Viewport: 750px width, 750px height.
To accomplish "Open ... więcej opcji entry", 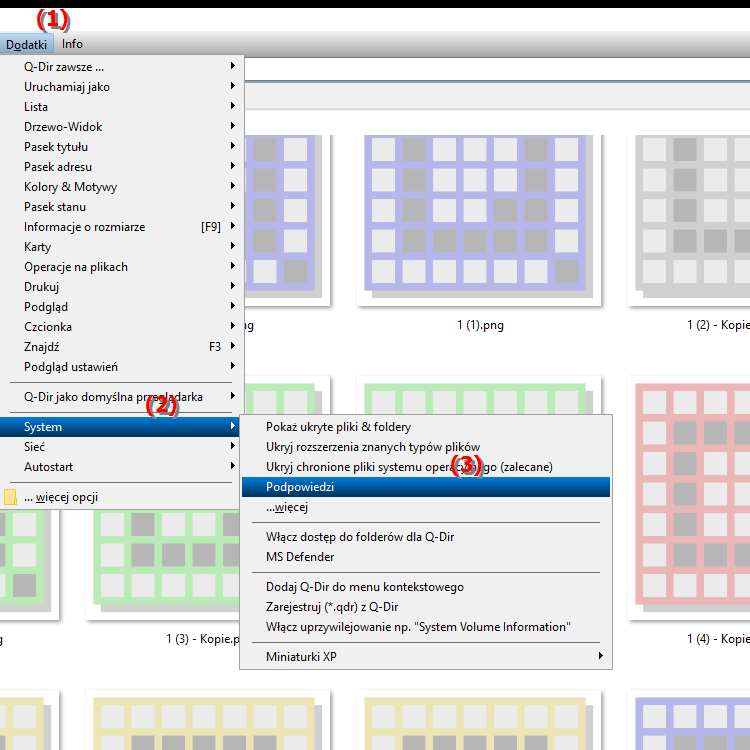I will 122,497.
